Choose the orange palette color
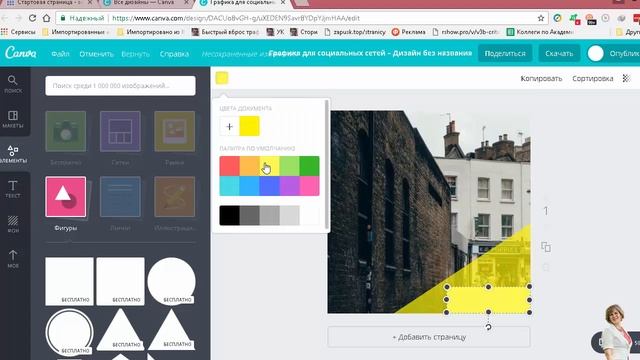The width and height of the screenshot is (640, 360). click(x=249, y=166)
